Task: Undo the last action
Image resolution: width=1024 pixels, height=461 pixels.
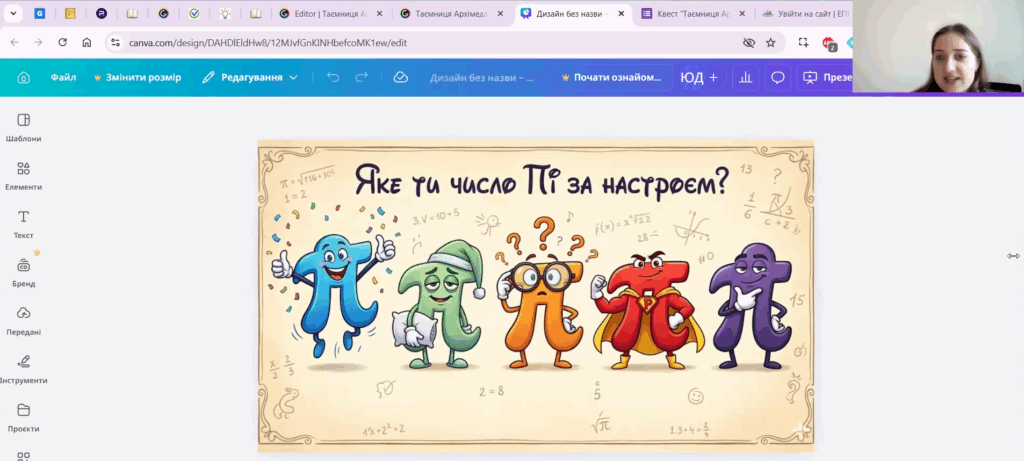Action: click(333, 77)
